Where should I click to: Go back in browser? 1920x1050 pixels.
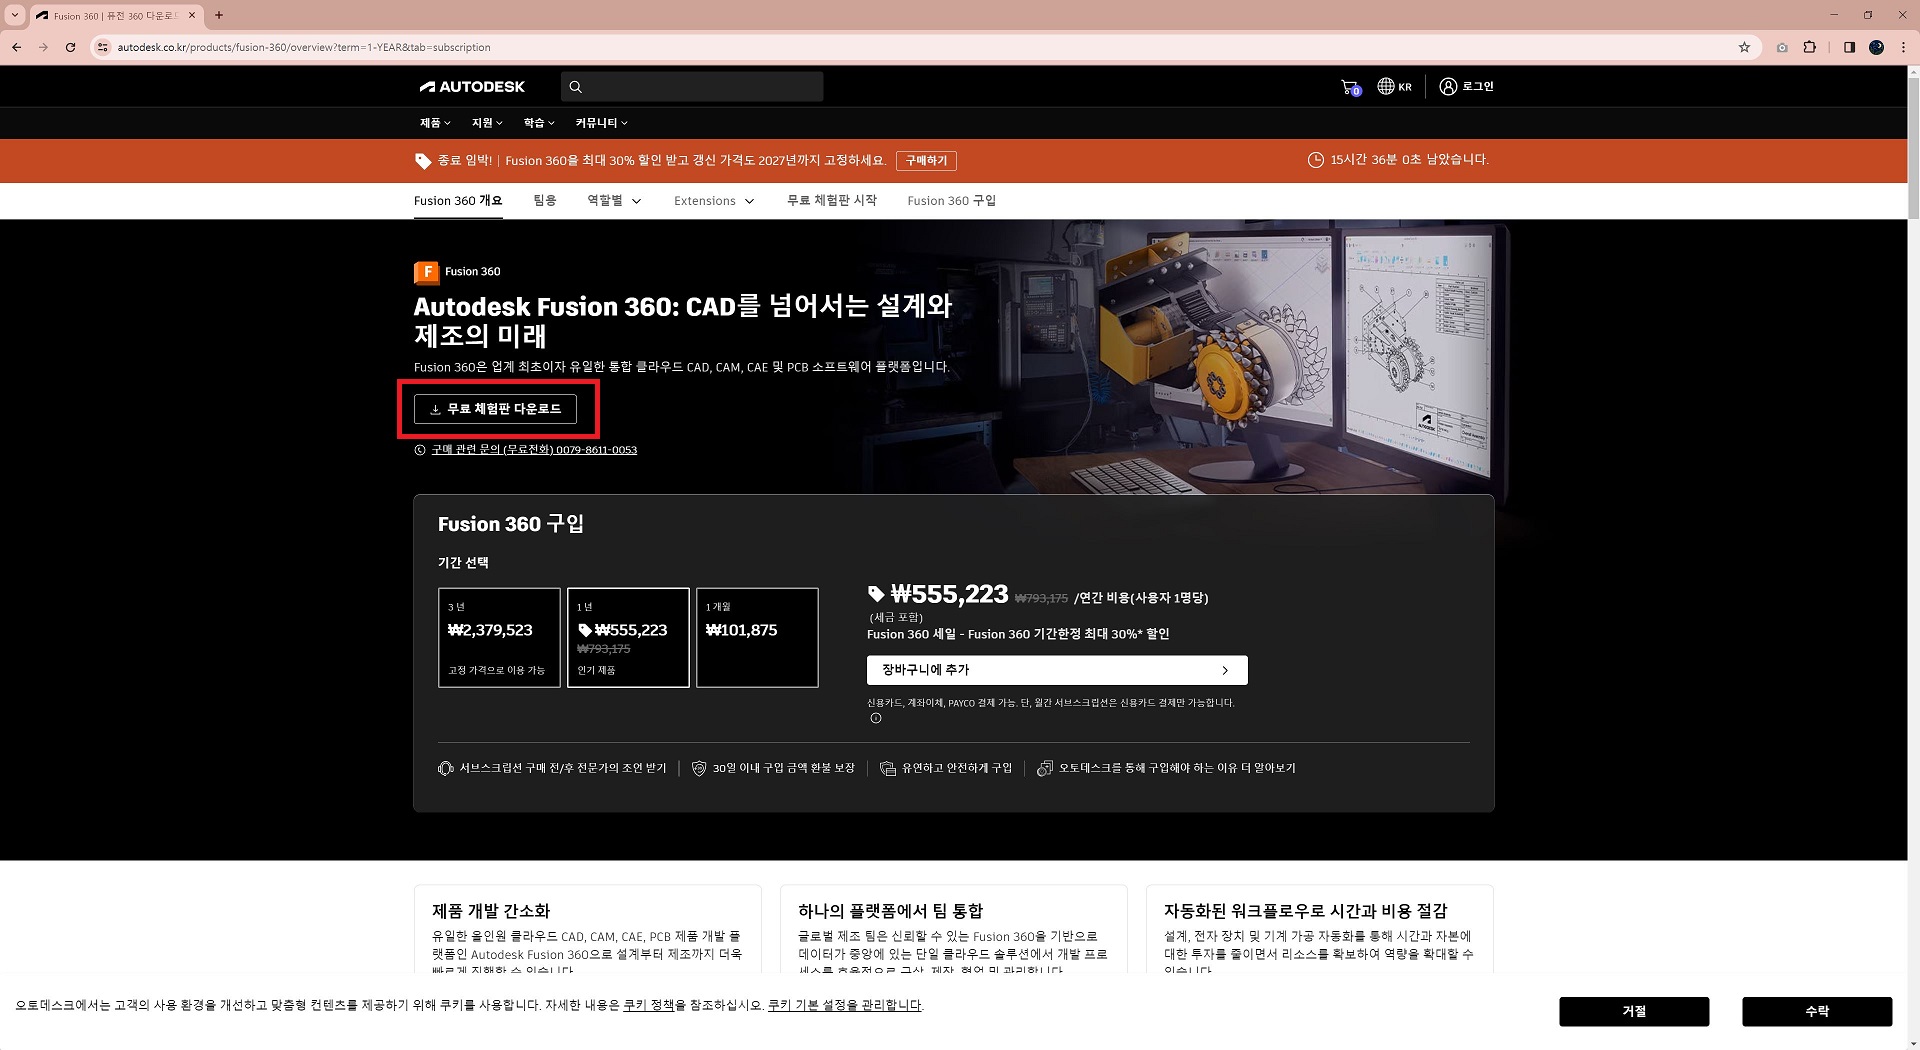point(16,47)
